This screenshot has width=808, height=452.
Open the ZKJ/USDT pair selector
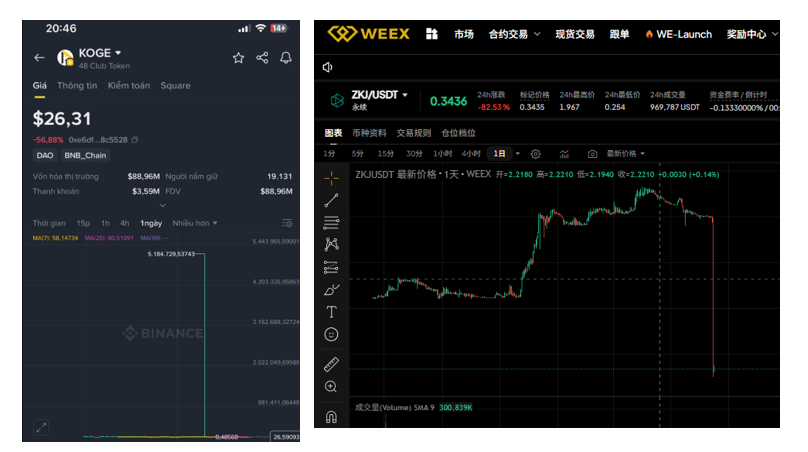pyautogui.click(x=380, y=95)
